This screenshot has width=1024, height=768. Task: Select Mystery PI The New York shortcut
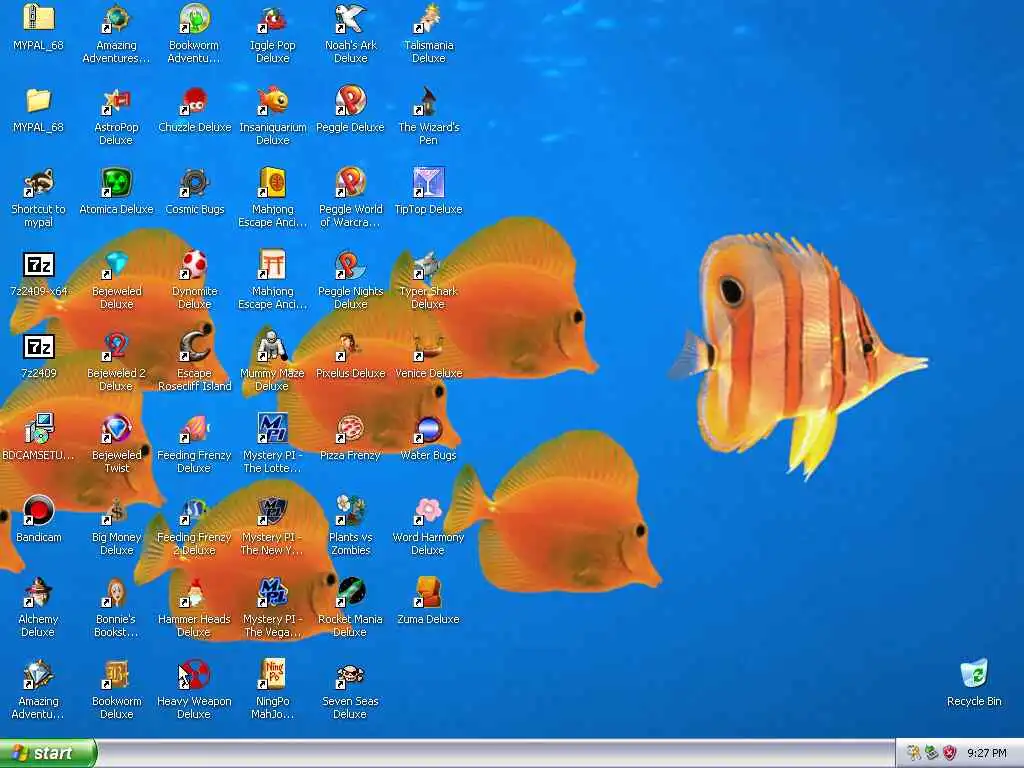tap(272, 511)
